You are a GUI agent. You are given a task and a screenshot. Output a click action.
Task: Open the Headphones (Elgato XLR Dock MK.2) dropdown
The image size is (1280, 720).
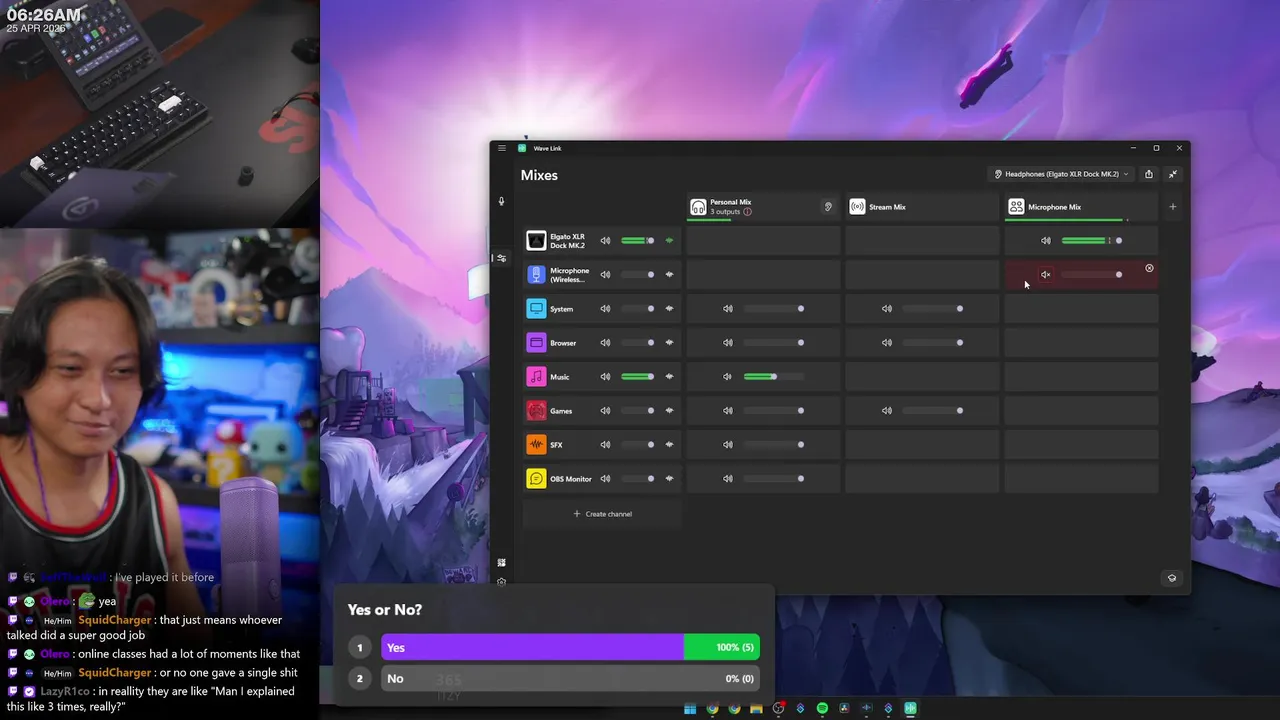[x=1061, y=174]
